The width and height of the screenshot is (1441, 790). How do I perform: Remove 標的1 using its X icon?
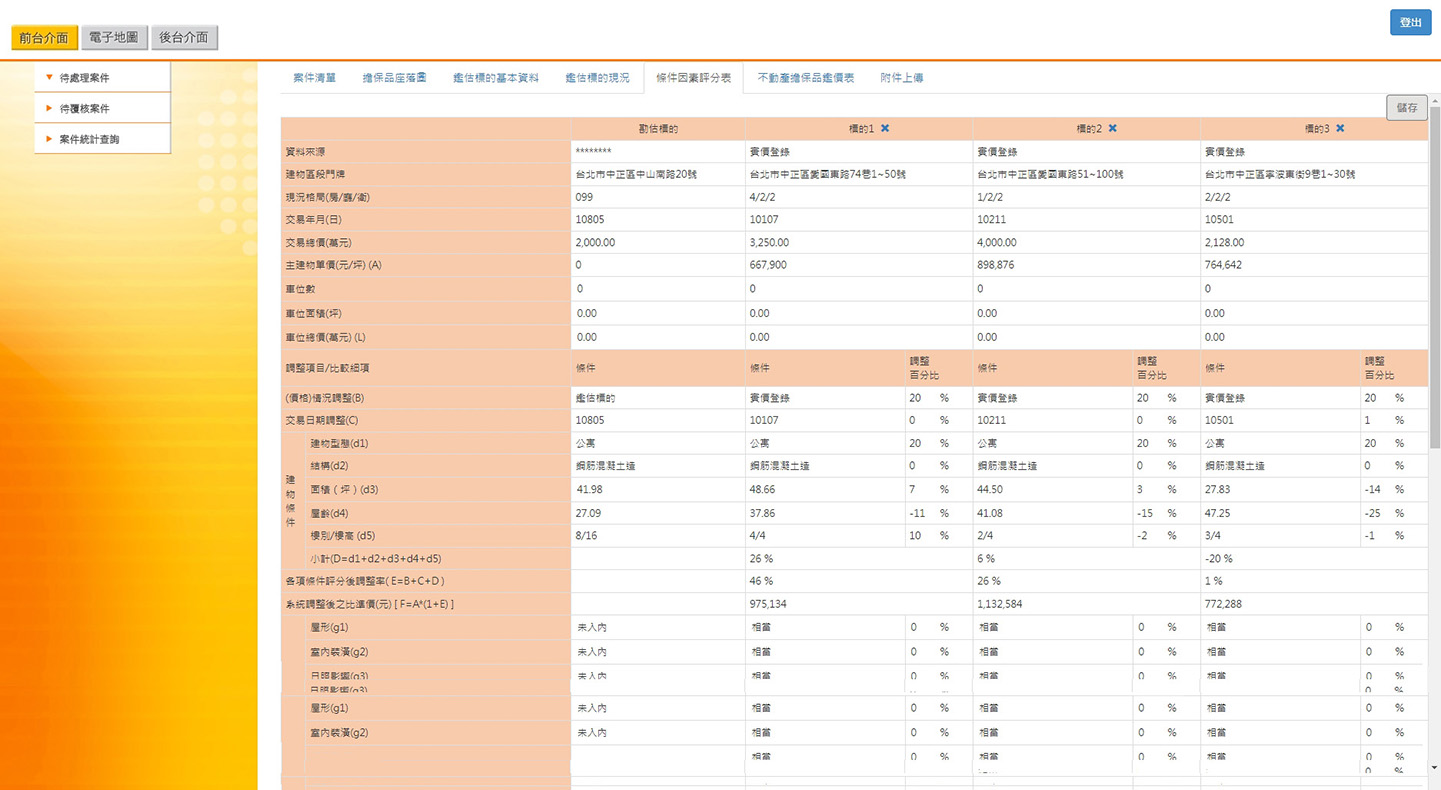tap(885, 129)
